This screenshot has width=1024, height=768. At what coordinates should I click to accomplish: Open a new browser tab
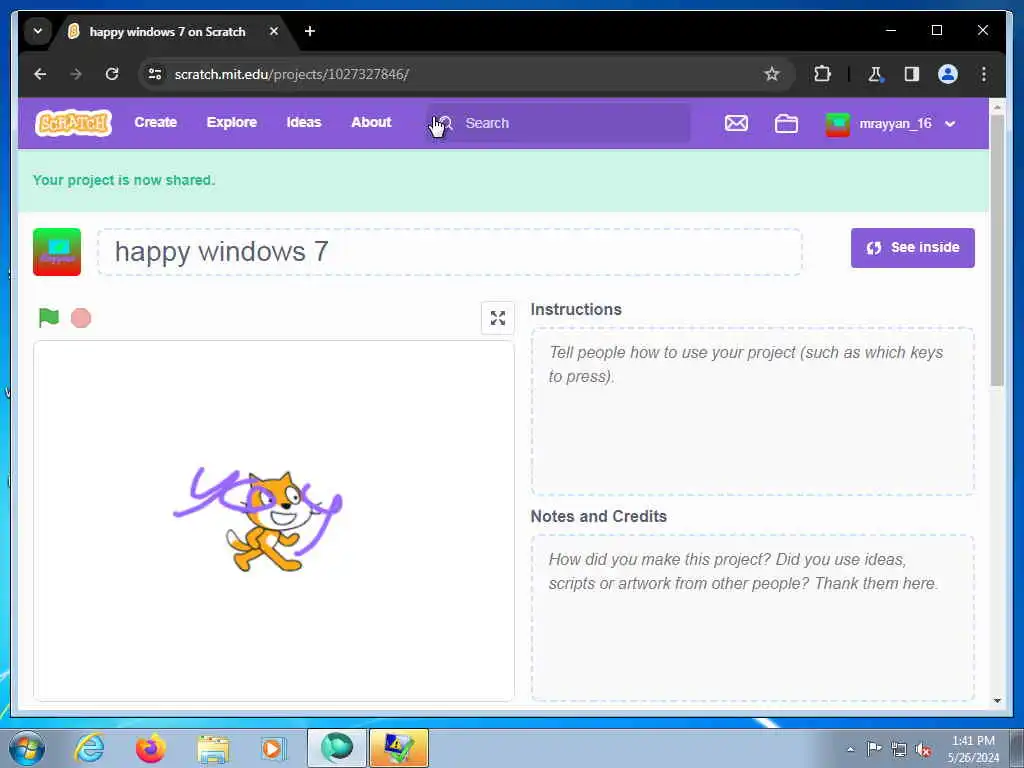pos(310,31)
